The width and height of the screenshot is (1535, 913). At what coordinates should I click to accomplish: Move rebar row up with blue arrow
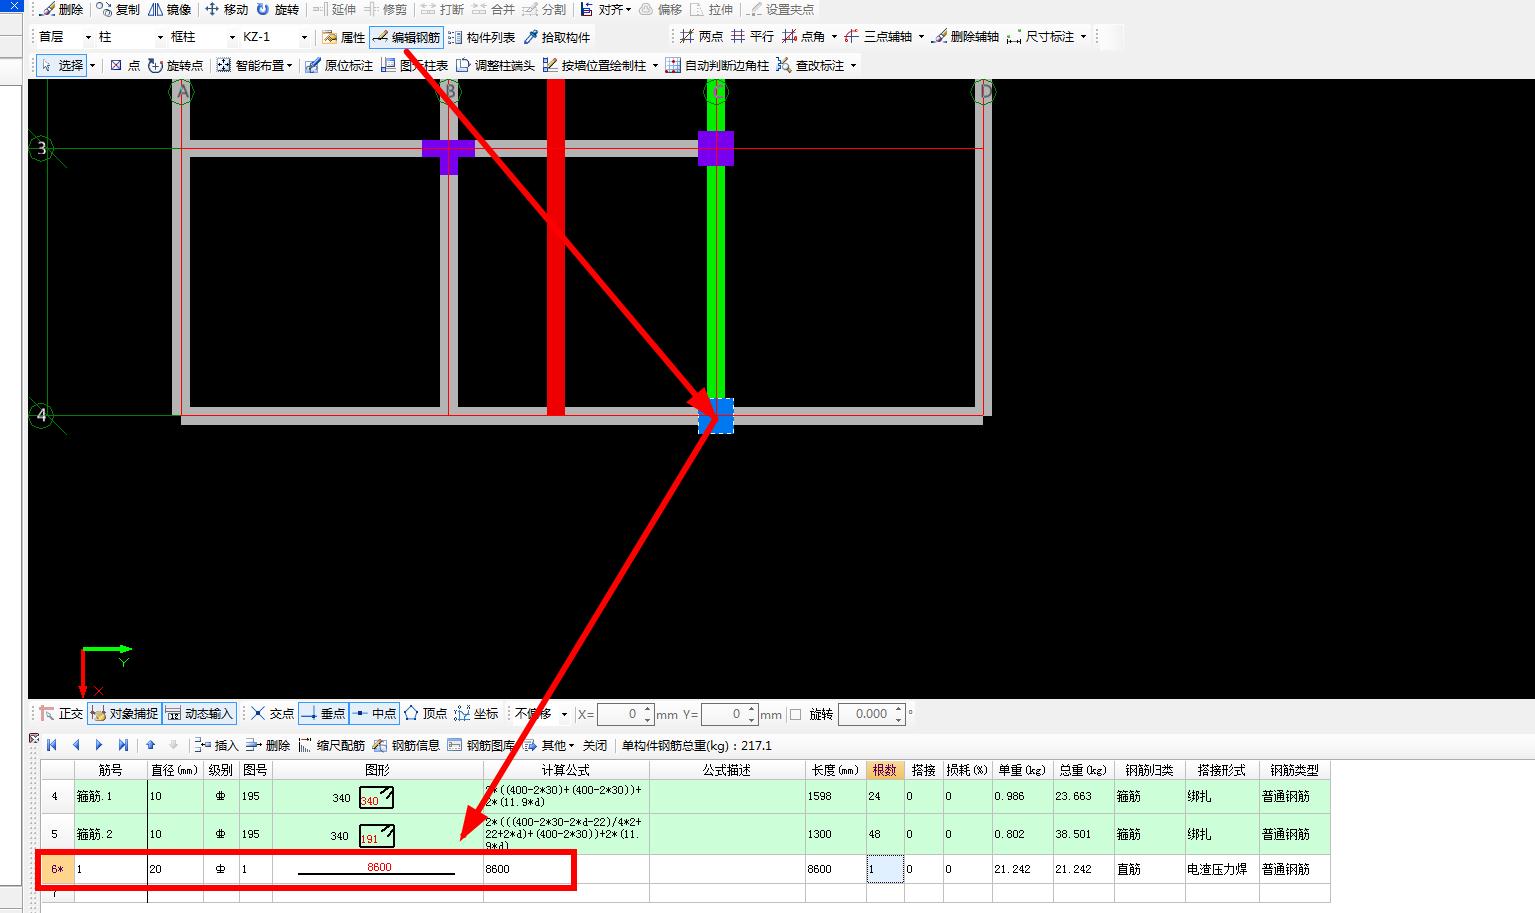pos(150,745)
